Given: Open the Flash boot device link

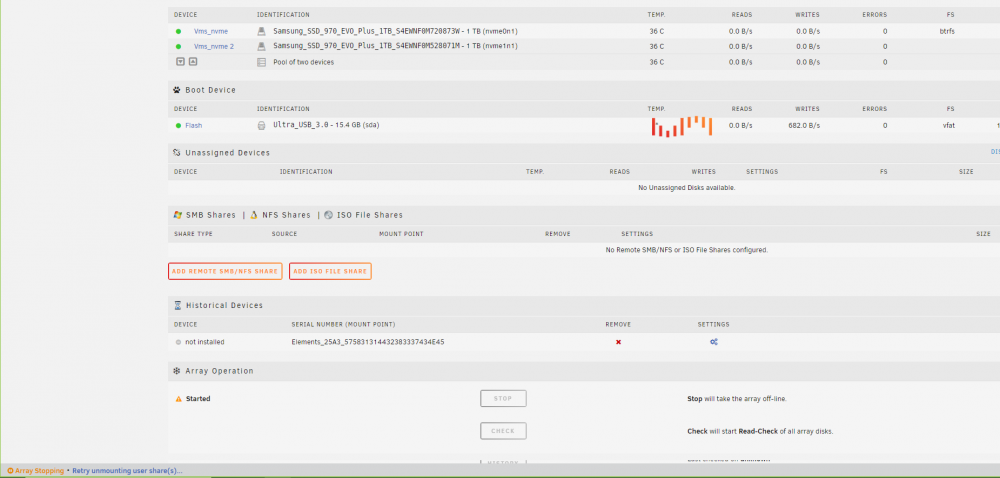Looking at the screenshot, I should [x=193, y=126].
